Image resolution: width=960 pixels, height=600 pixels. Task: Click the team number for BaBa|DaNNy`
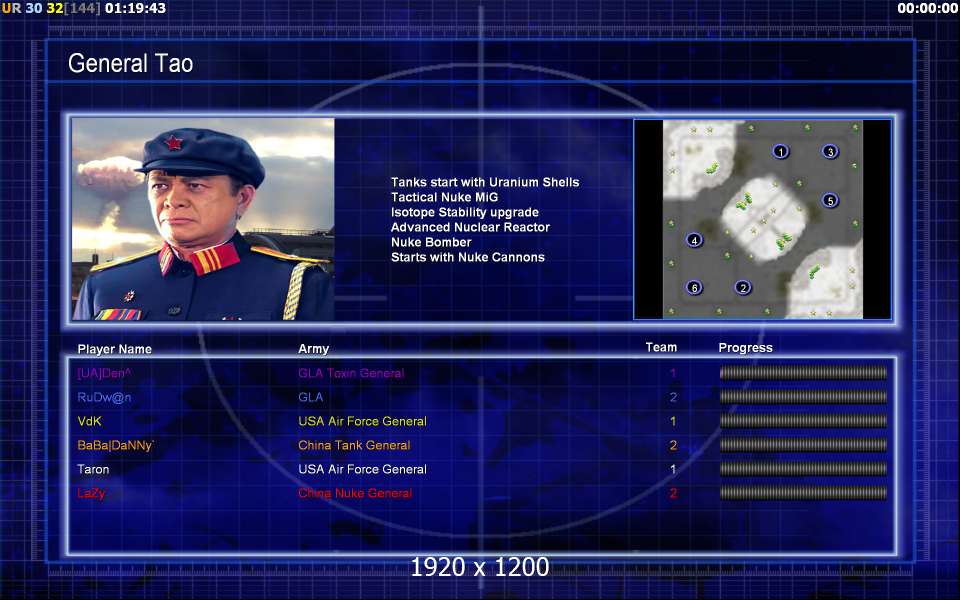tap(673, 445)
